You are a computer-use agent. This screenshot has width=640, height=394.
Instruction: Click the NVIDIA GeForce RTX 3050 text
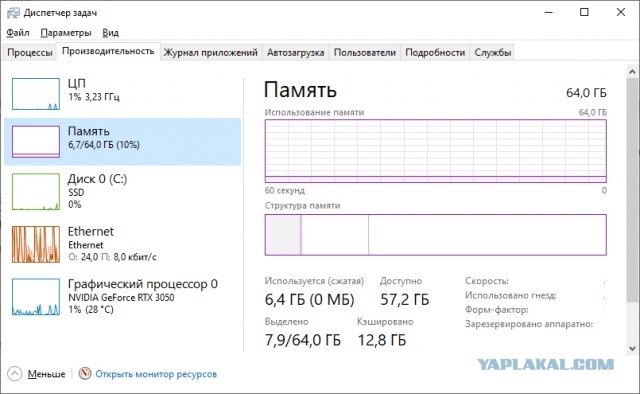tap(121, 297)
